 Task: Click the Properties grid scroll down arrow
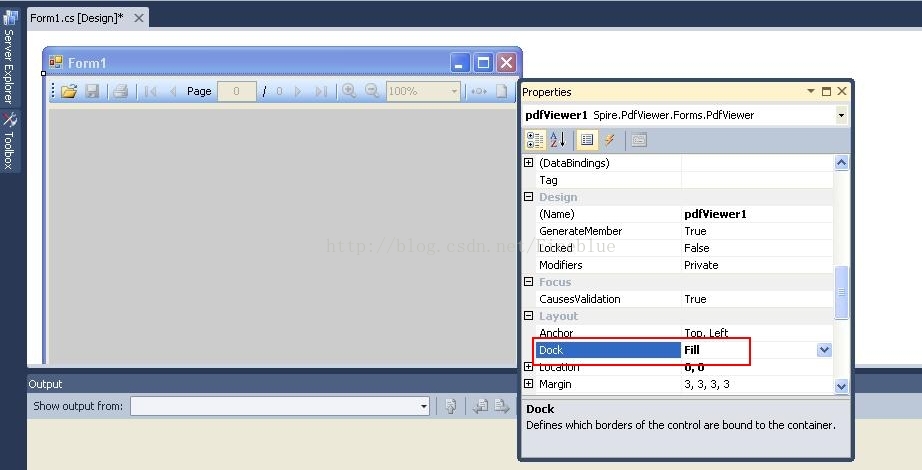click(x=841, y=385)
